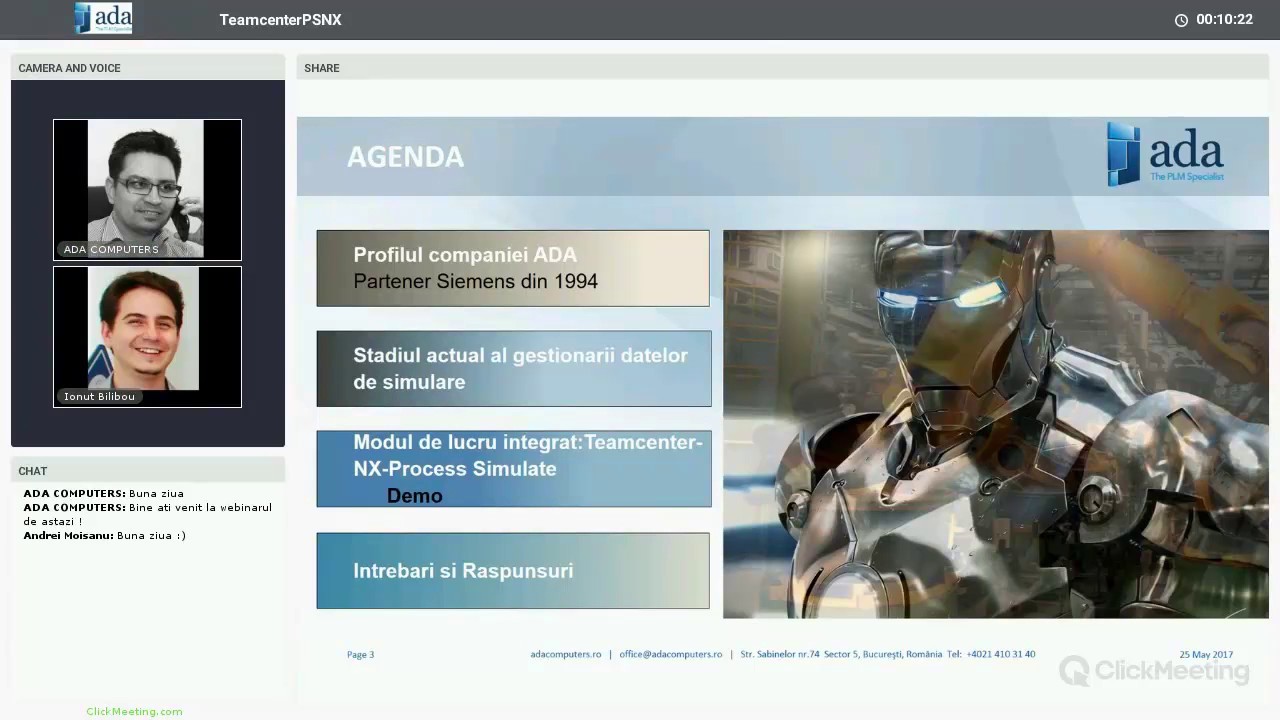Open the Share panel header
Image resolution: width=1280 pixels, height=720 pixels.
coord(782,68)
